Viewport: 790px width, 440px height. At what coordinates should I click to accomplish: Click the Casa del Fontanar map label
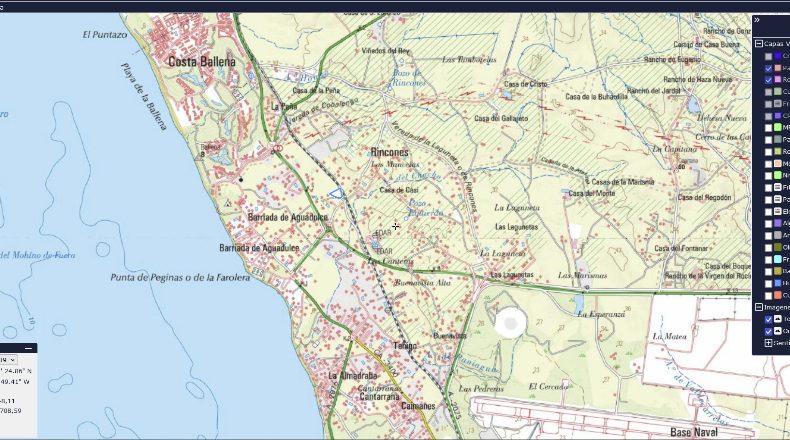[x=681, y=248]
